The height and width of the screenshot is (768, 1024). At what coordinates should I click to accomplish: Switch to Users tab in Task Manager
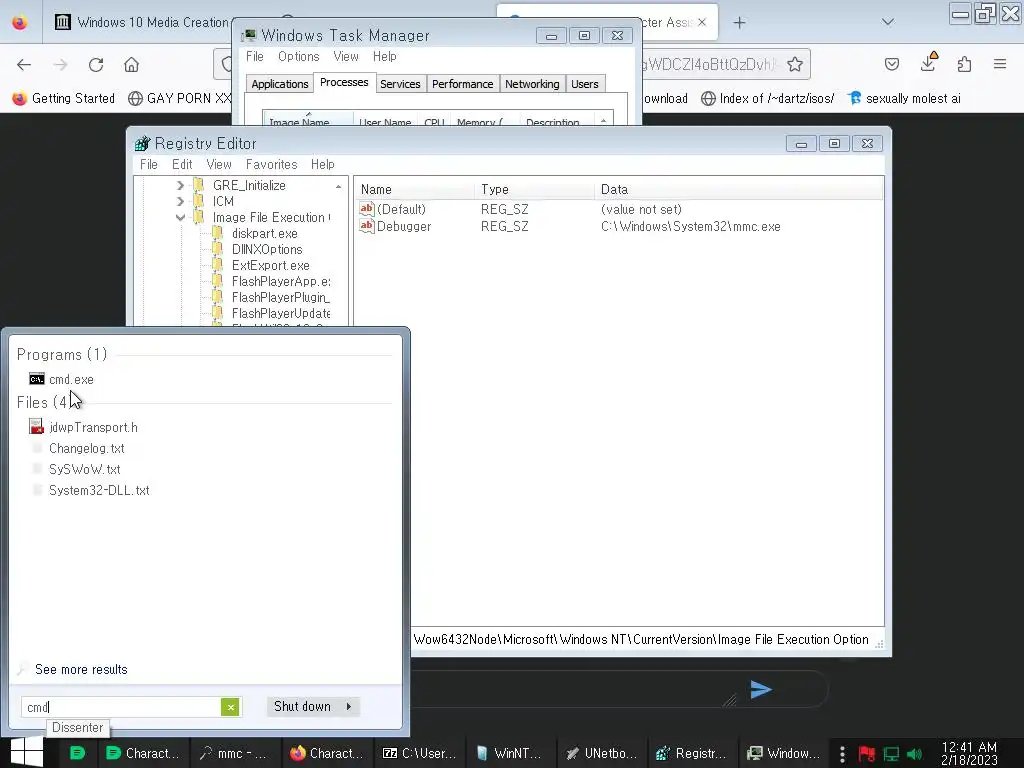coord(584,84)
